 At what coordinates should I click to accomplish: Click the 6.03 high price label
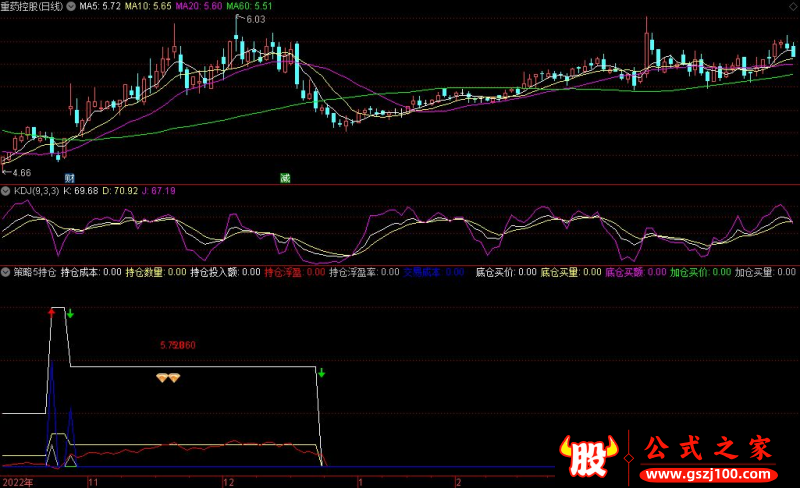256,19
